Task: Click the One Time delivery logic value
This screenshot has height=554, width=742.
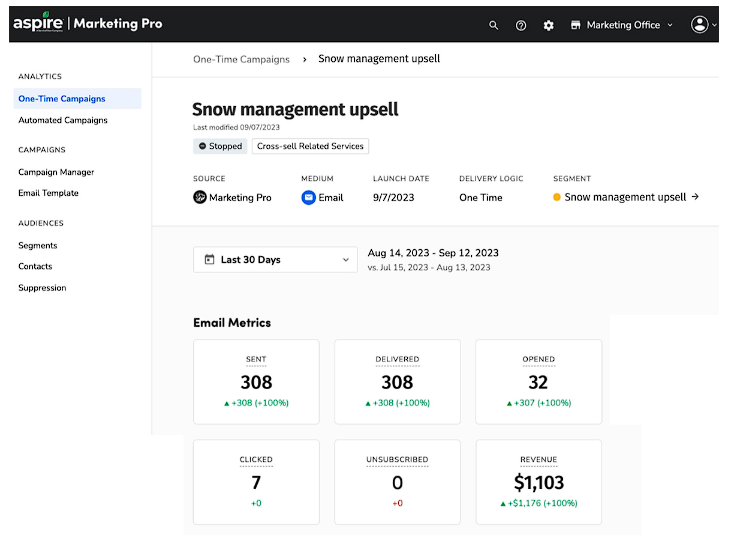Action: (481, 197)
